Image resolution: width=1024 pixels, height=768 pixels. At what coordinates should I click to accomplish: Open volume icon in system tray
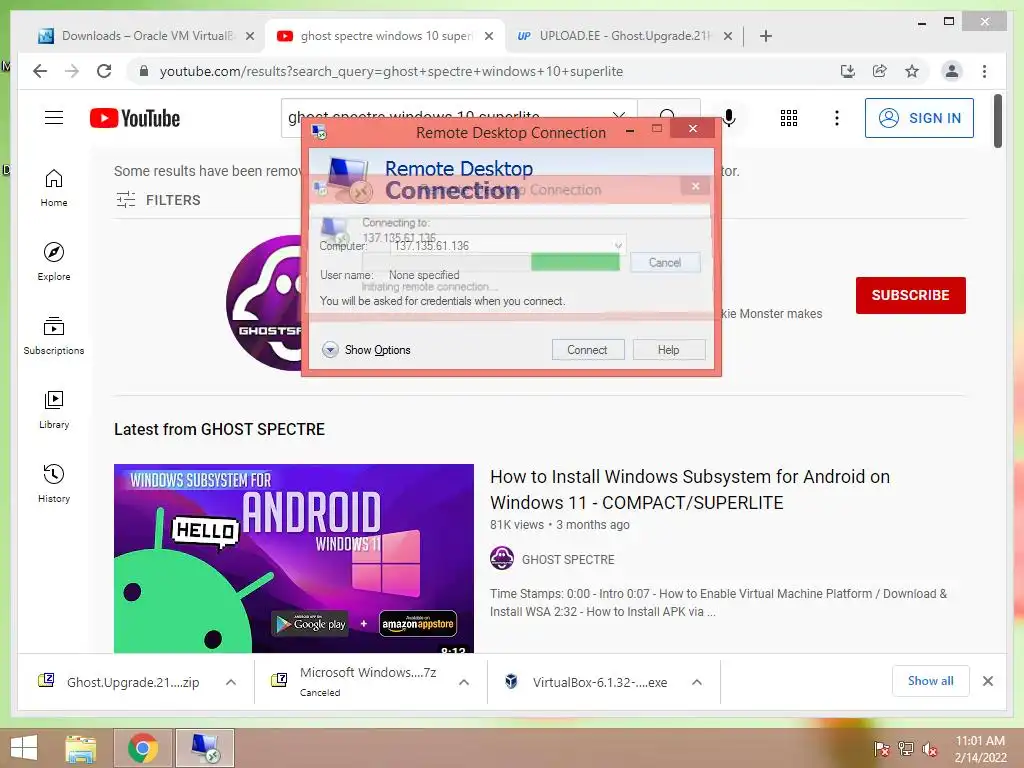coord(930,749)
